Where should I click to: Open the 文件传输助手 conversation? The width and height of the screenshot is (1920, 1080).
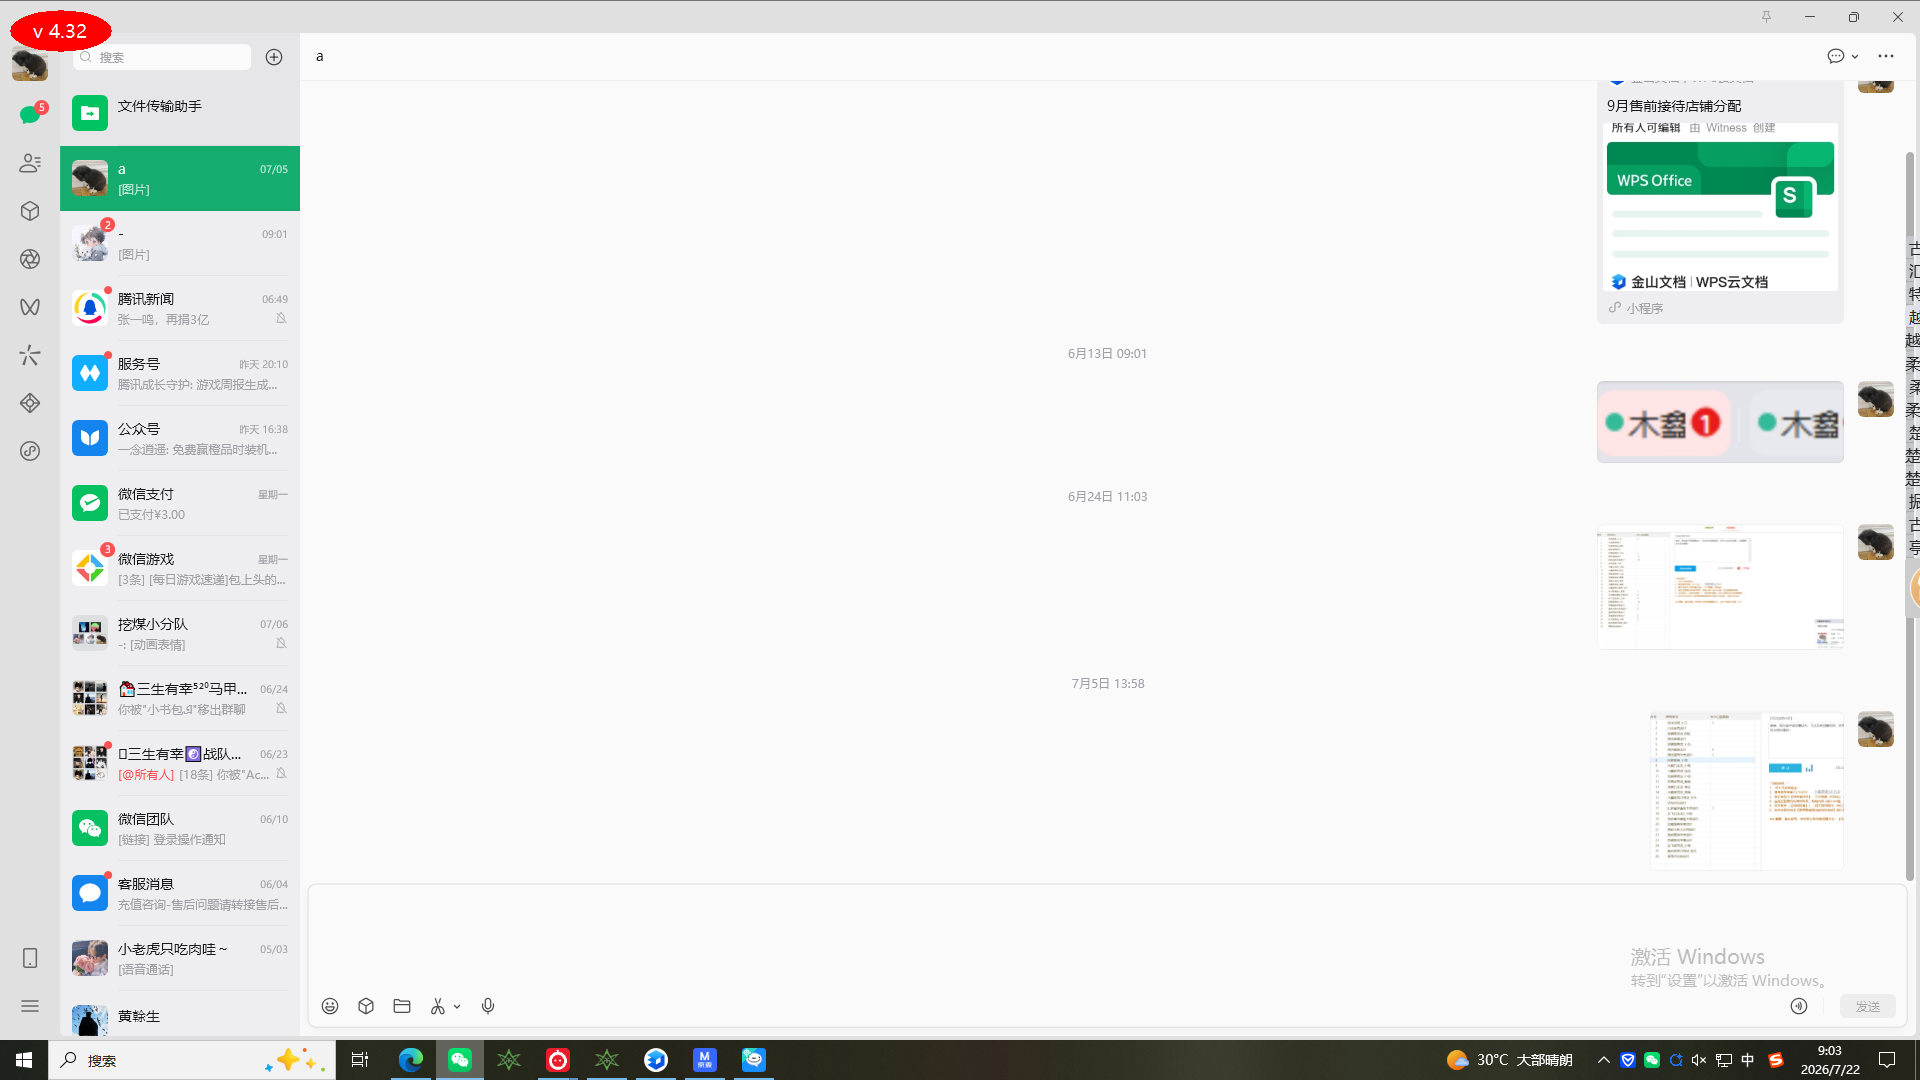(180, 113)
